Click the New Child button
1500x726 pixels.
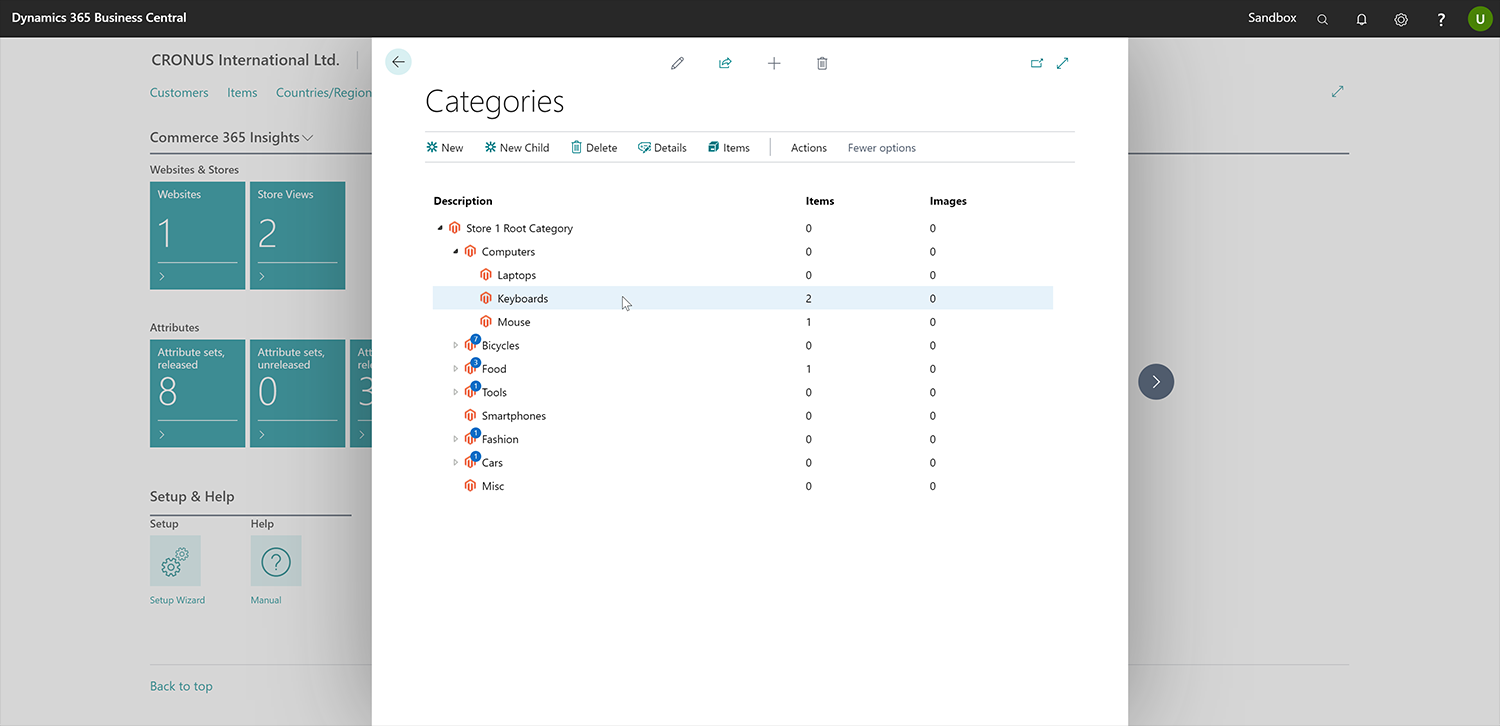tap(517, 148)
